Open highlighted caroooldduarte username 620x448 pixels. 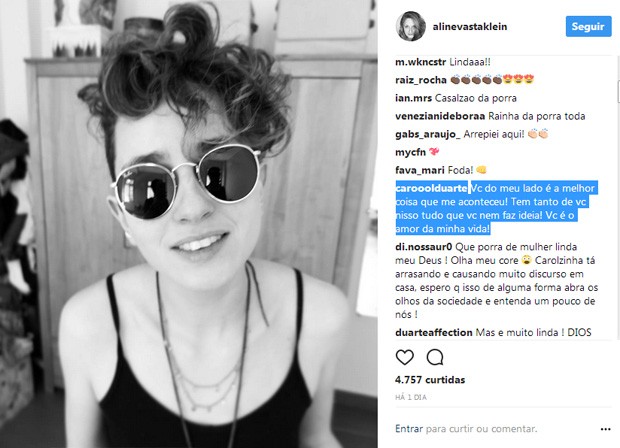432,188
